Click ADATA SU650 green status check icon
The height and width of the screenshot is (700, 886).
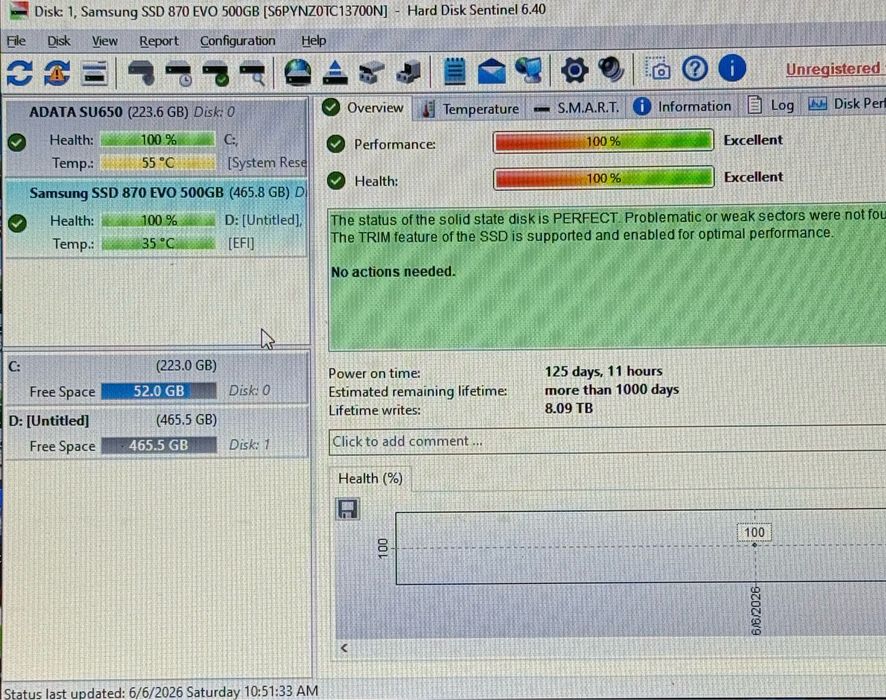tap(17, 142)
